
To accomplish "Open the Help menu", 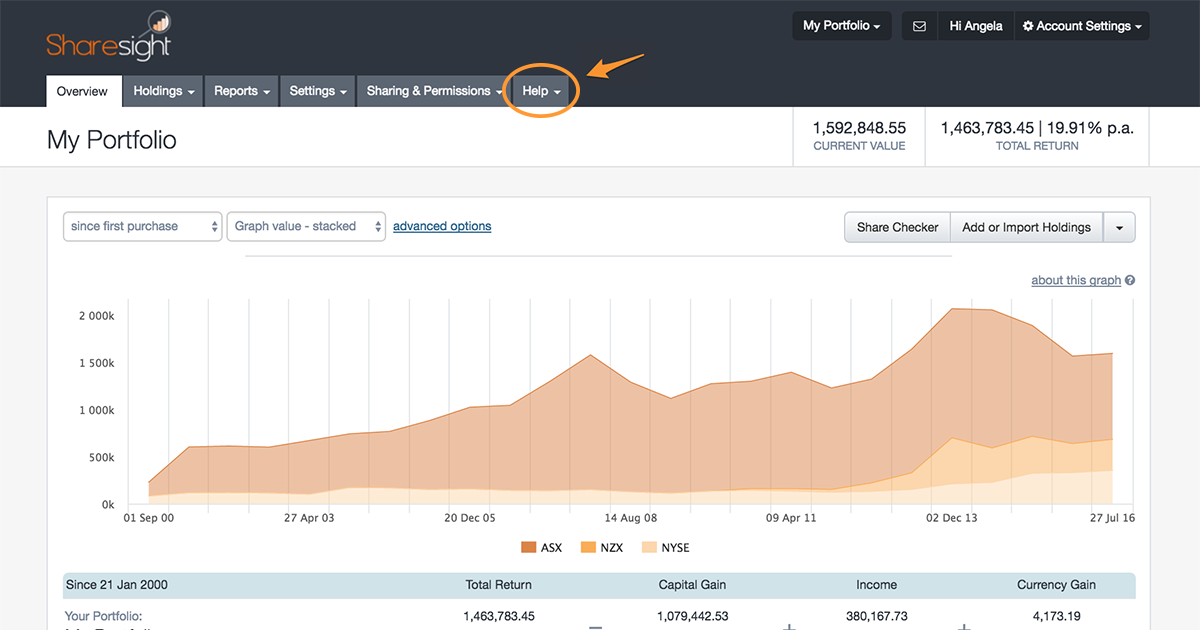I will point(541,91).
